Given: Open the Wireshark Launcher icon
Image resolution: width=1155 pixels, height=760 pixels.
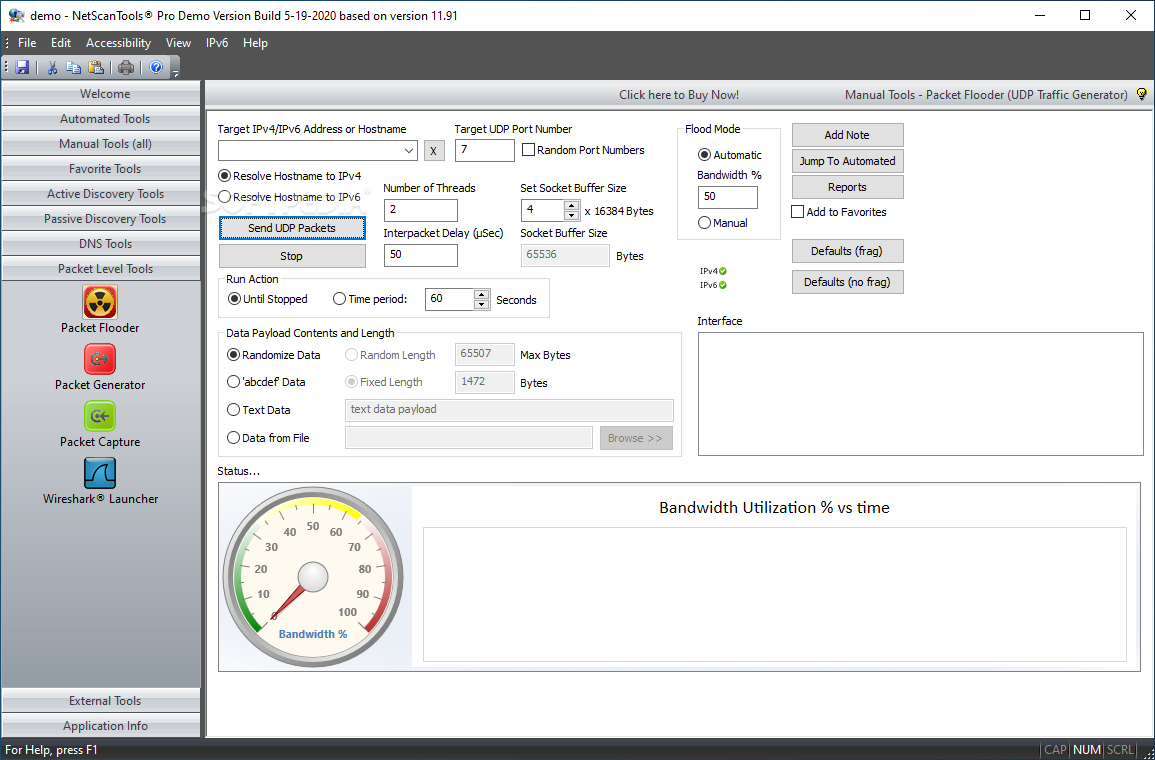Looking at the screenshot, I should point(100,474).
